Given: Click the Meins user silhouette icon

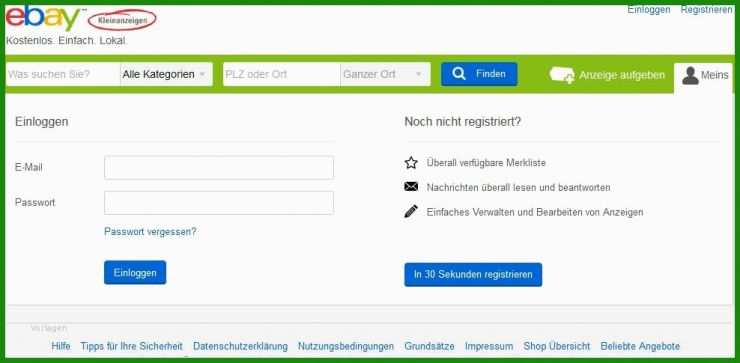Looking at the screenshot, I should pyautogui.click(x=690, y=75).
